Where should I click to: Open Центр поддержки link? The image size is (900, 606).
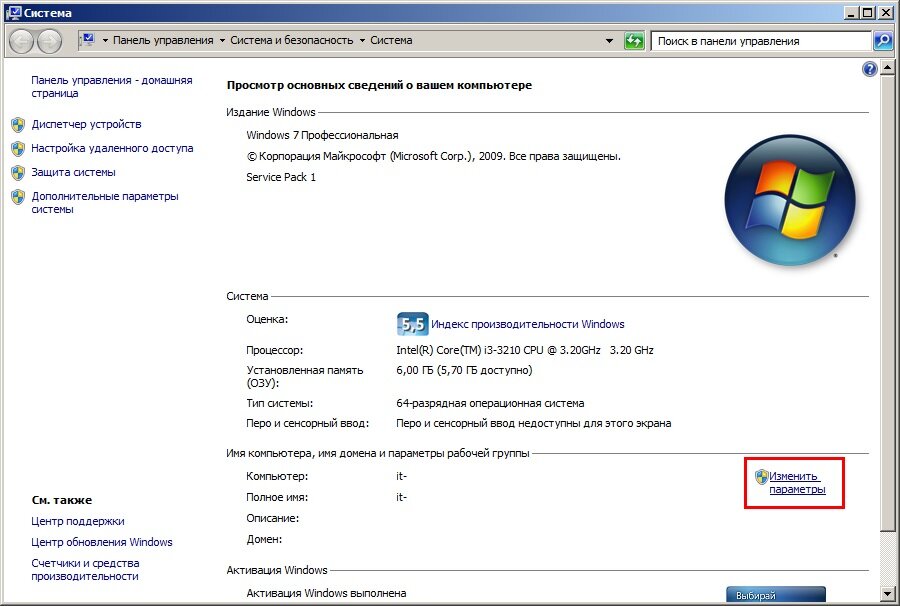[77, 521]
